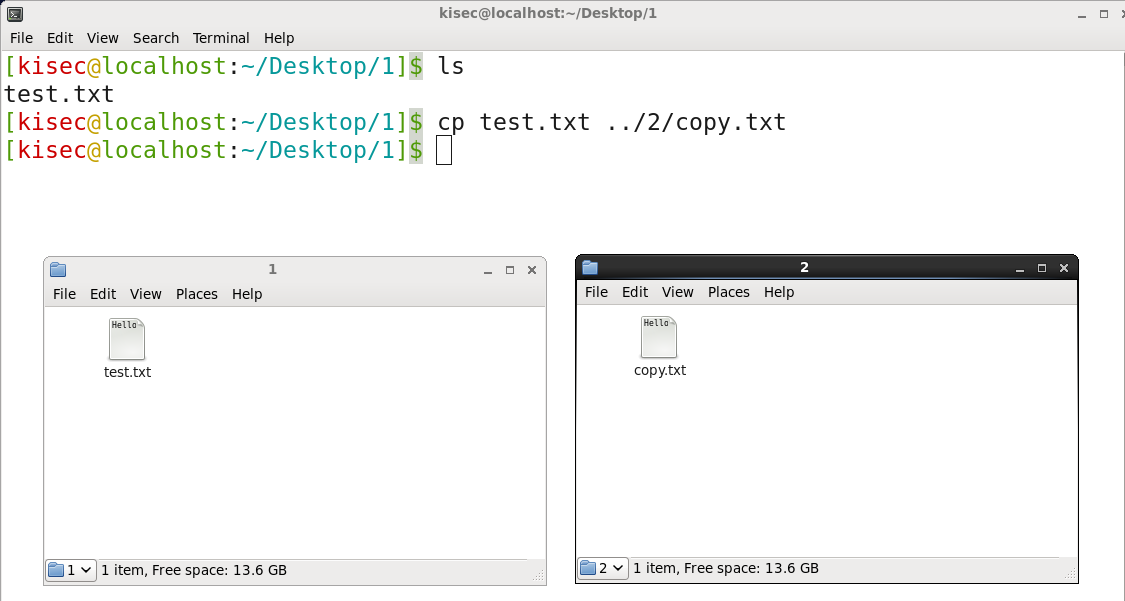Screen dimensions: 1125x601
Task: Click the cp test.txt command text
Action: pos(612,122)
